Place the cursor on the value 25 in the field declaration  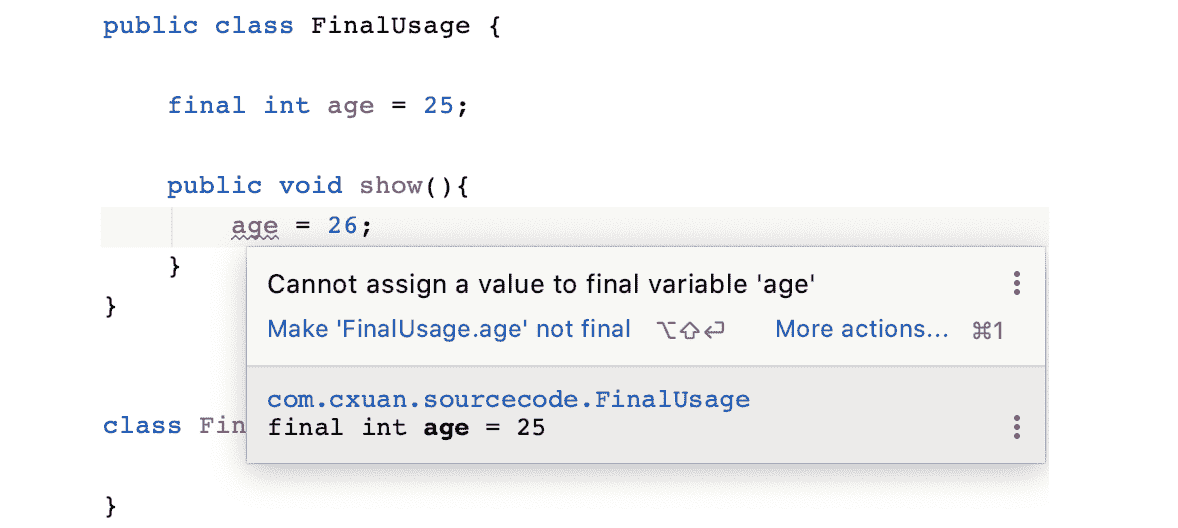click(x=438, y=106)
